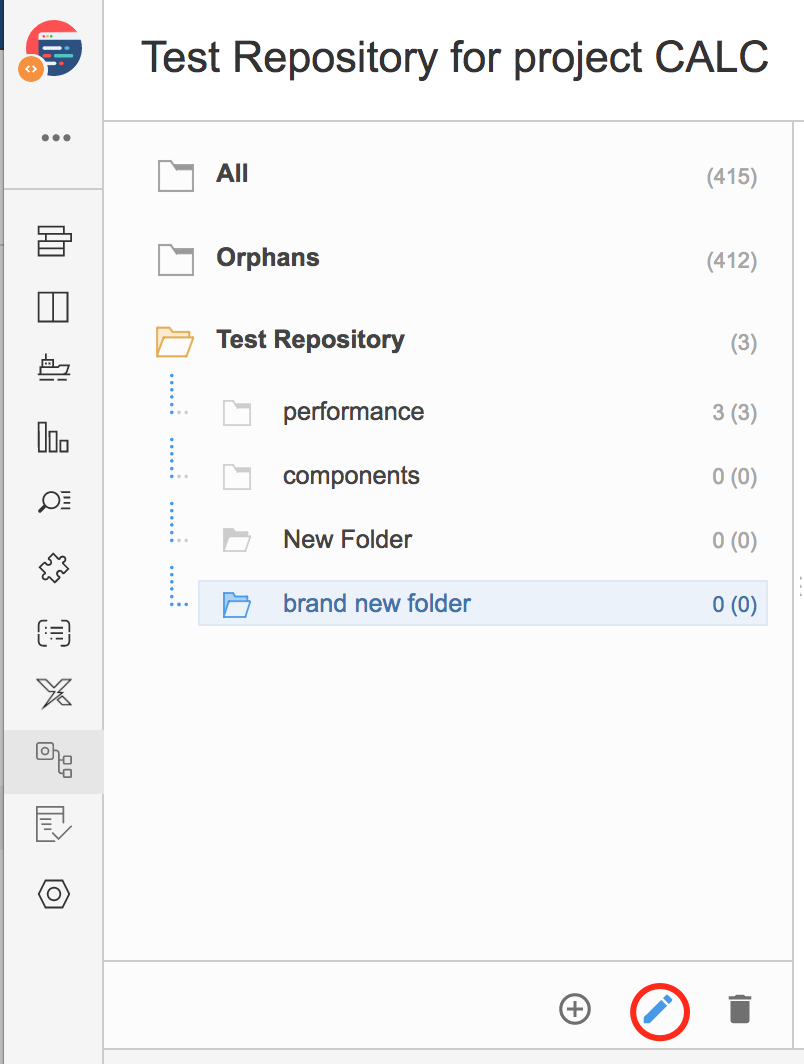Open the backlog icon in sidebar

click(54, 241)
